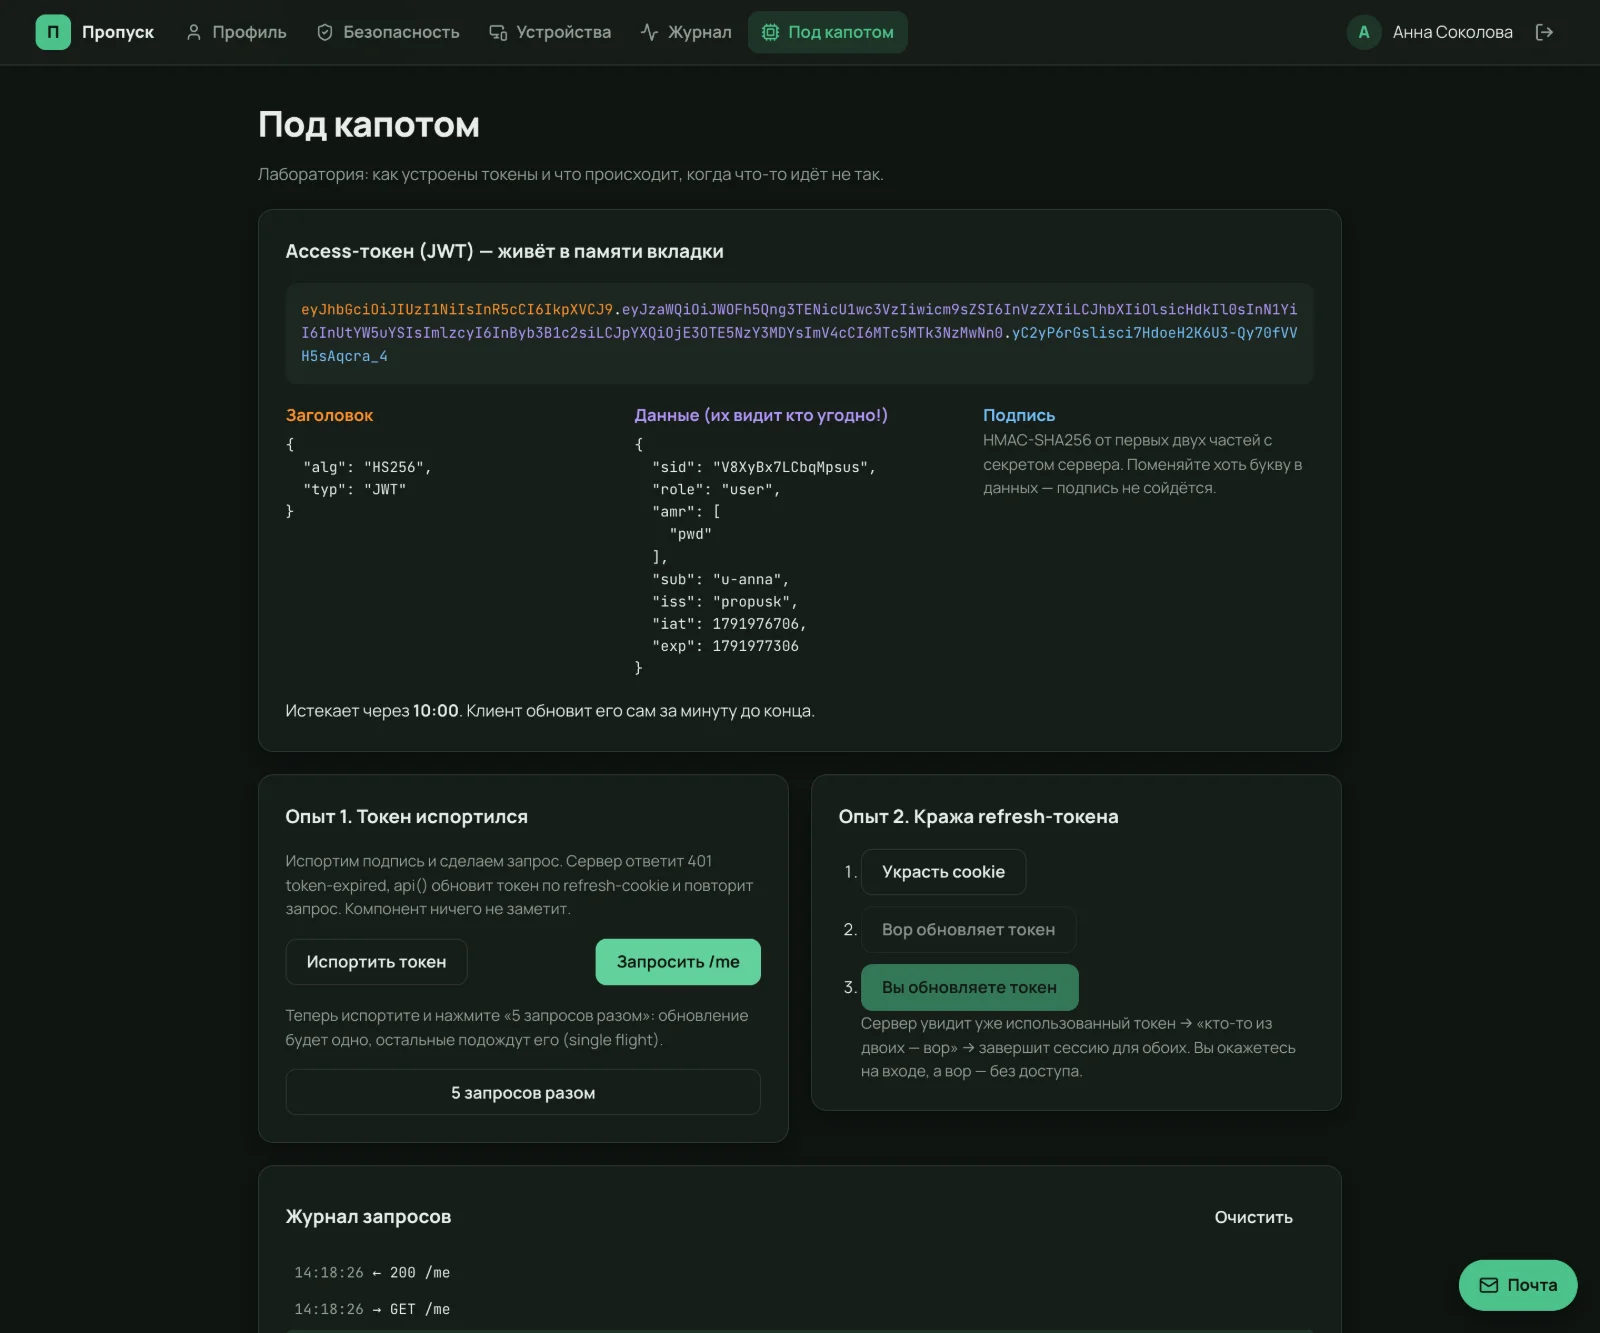Click the expiry countdown 10:00

click(436, 711)
